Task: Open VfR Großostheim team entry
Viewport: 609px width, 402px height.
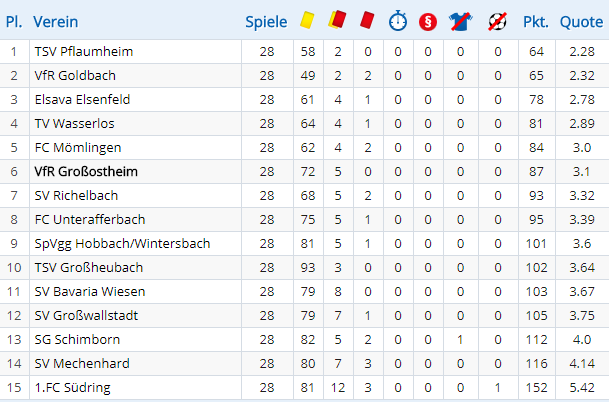Action: tap(86, 171)
